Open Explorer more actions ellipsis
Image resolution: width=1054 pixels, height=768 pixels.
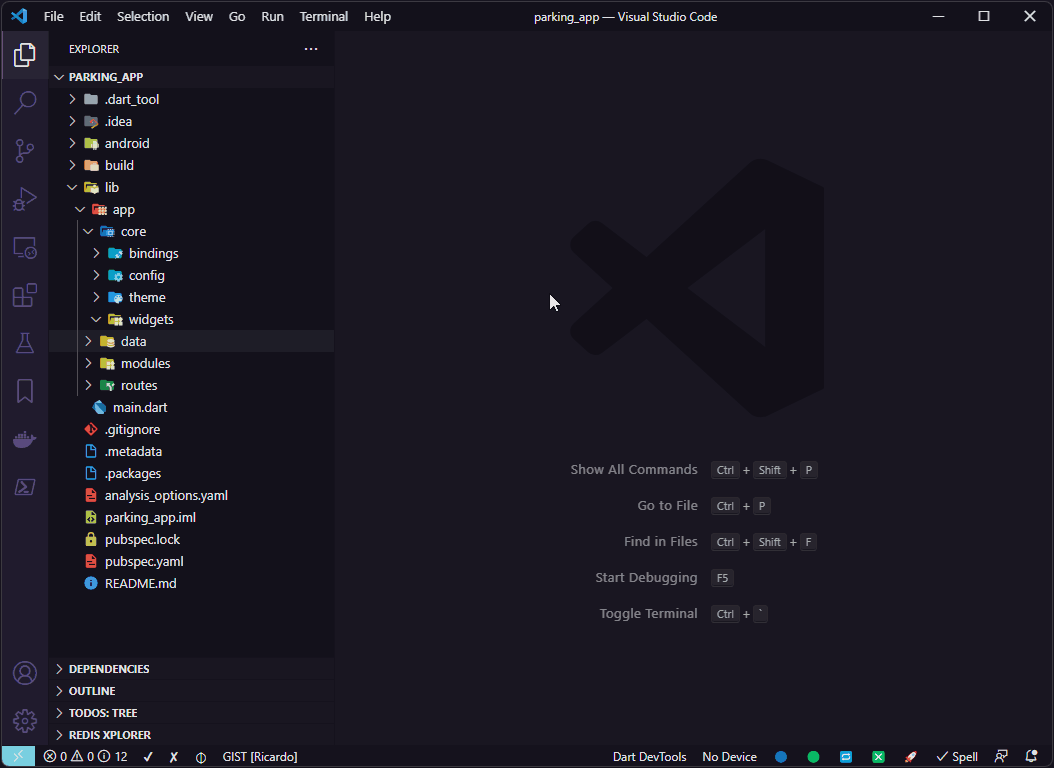click(311, 49)
